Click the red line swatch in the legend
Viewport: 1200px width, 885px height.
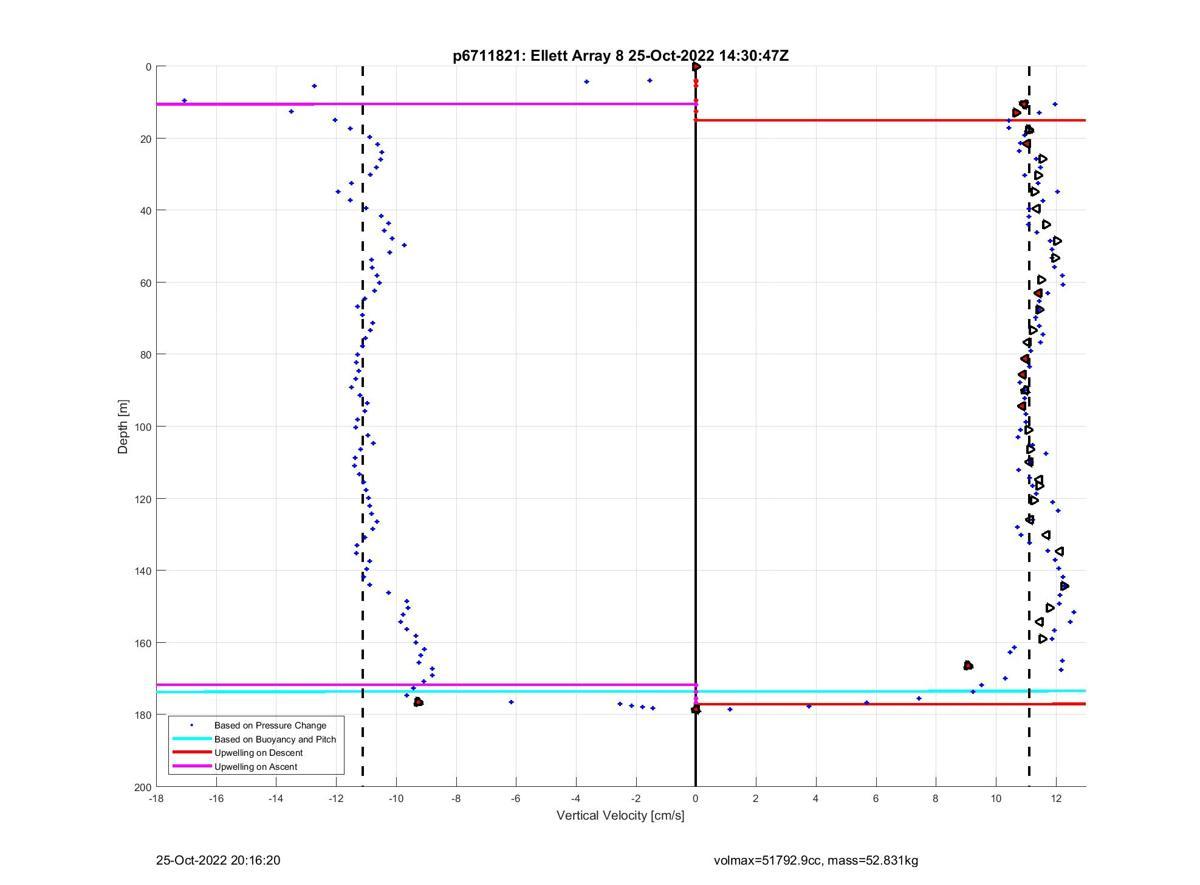coord(191,752)
